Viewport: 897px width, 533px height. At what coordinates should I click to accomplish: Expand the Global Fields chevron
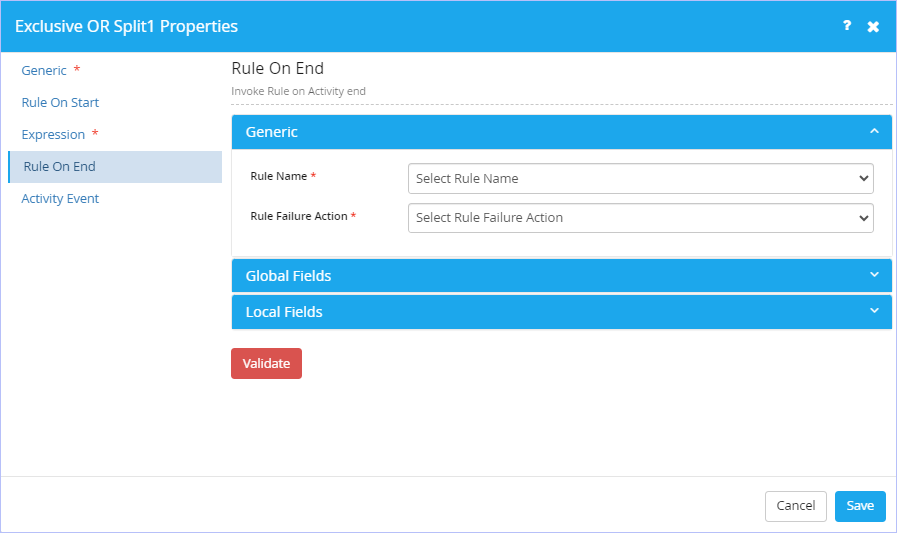(874, 275)
